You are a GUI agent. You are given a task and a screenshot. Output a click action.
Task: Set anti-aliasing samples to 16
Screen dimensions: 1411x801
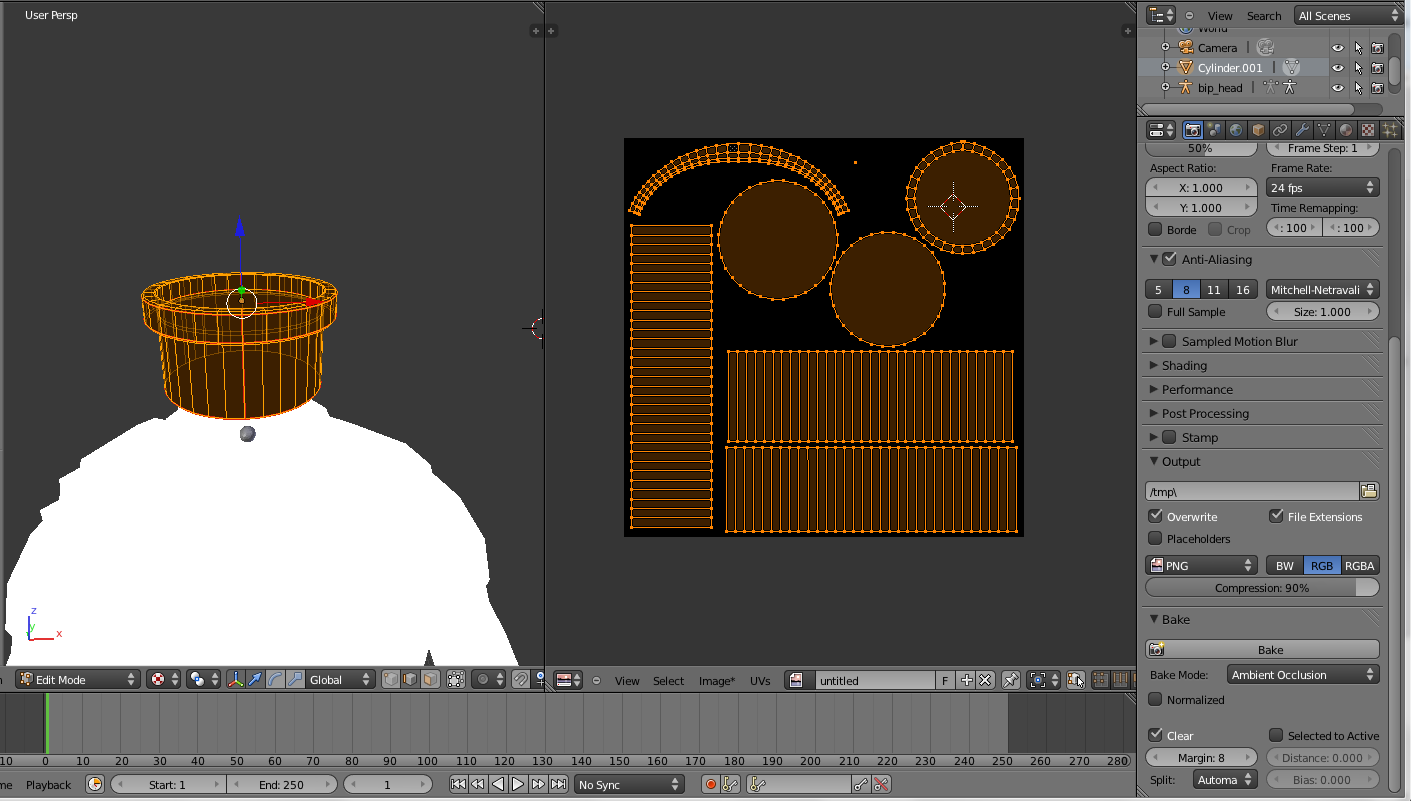coord(1242,290)
